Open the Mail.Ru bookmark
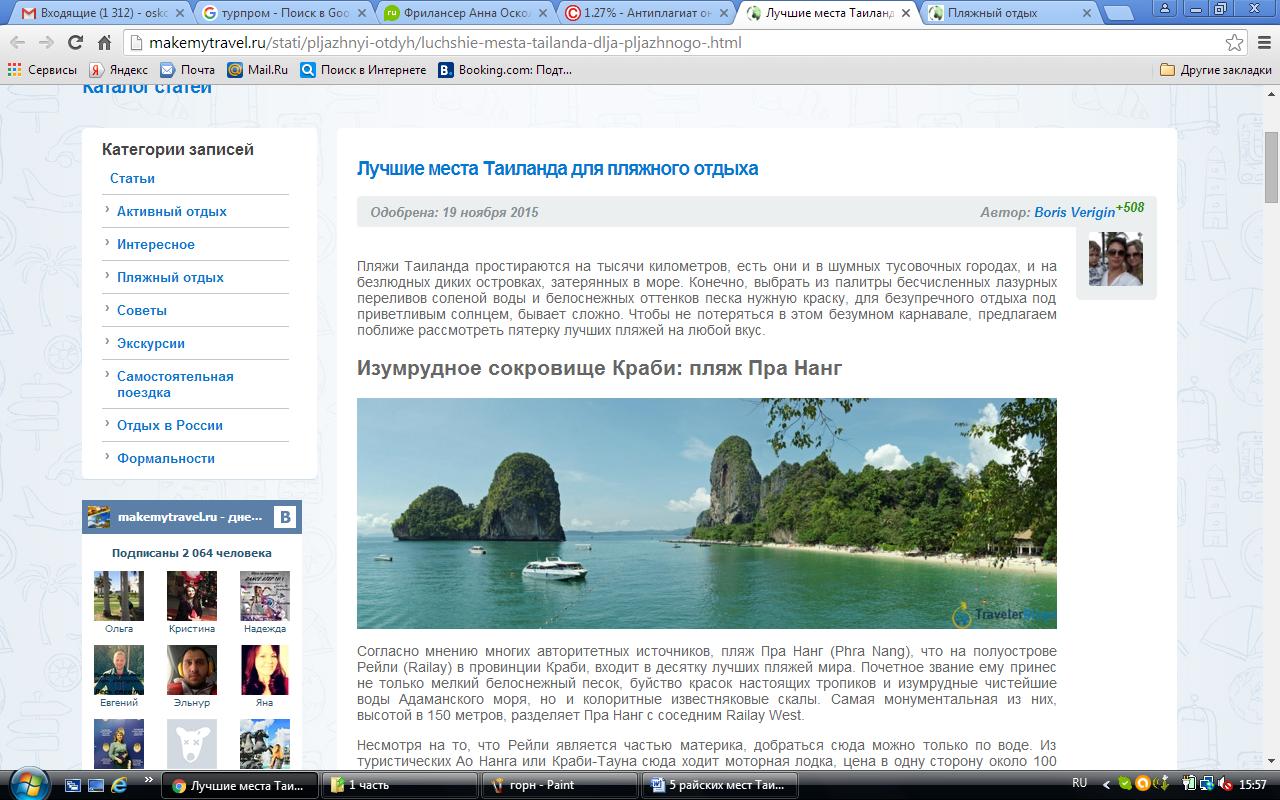Viewport: 1280px width, 800px height. tap(257, 70)
